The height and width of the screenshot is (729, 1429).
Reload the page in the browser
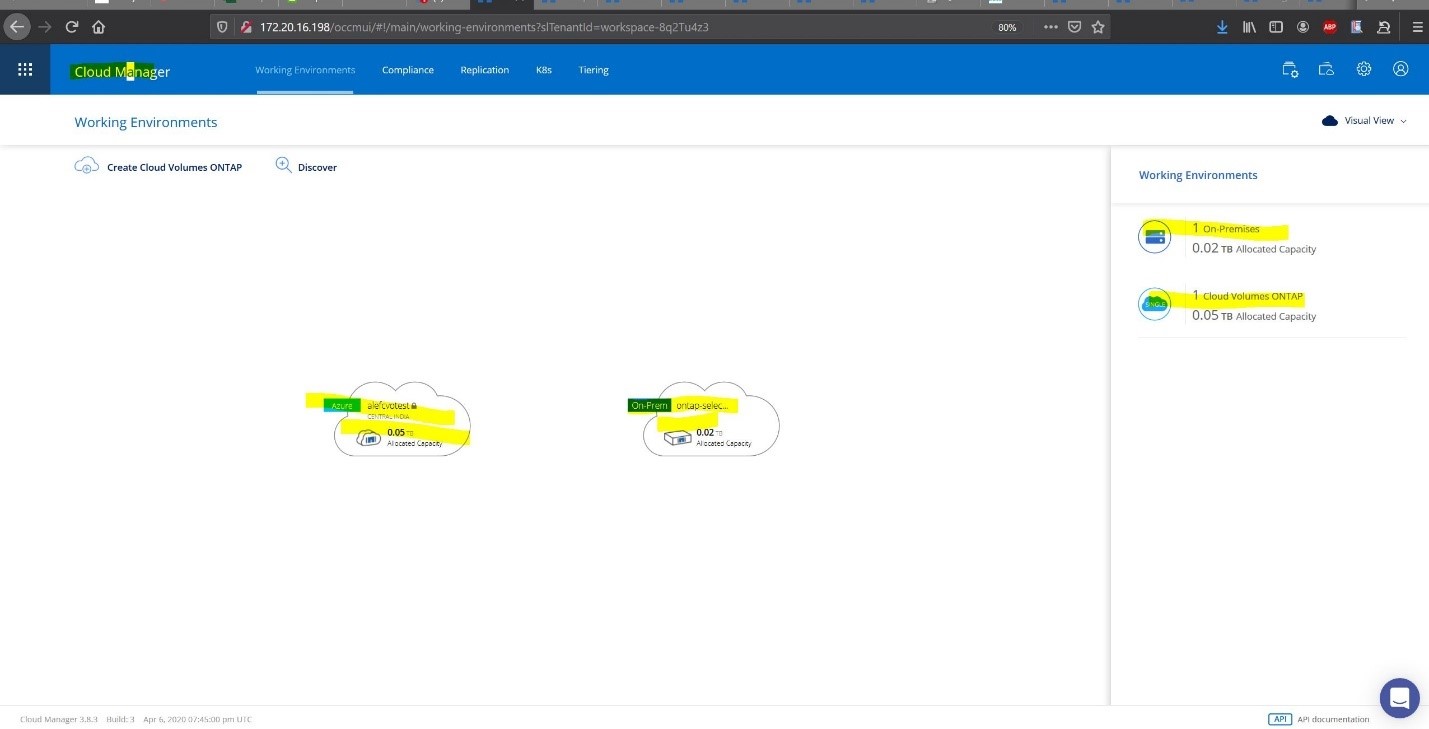72,27
